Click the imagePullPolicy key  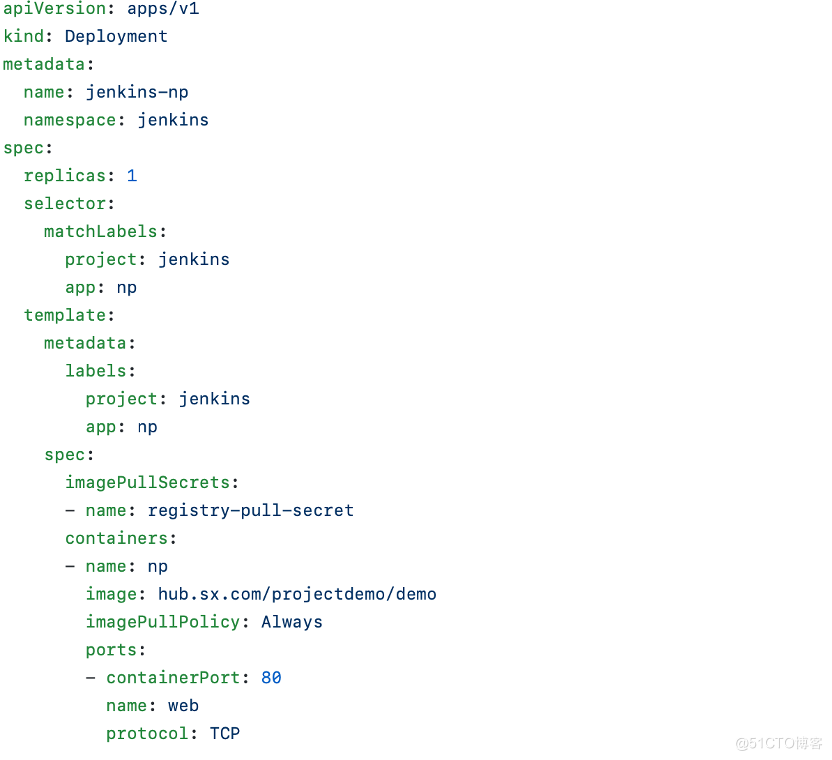coord(163,622)
